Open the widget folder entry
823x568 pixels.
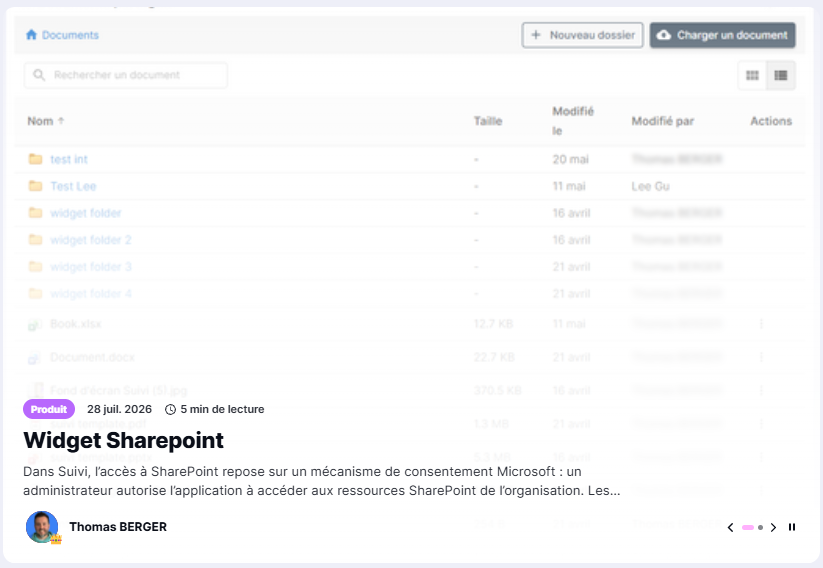tap(86, 213)
